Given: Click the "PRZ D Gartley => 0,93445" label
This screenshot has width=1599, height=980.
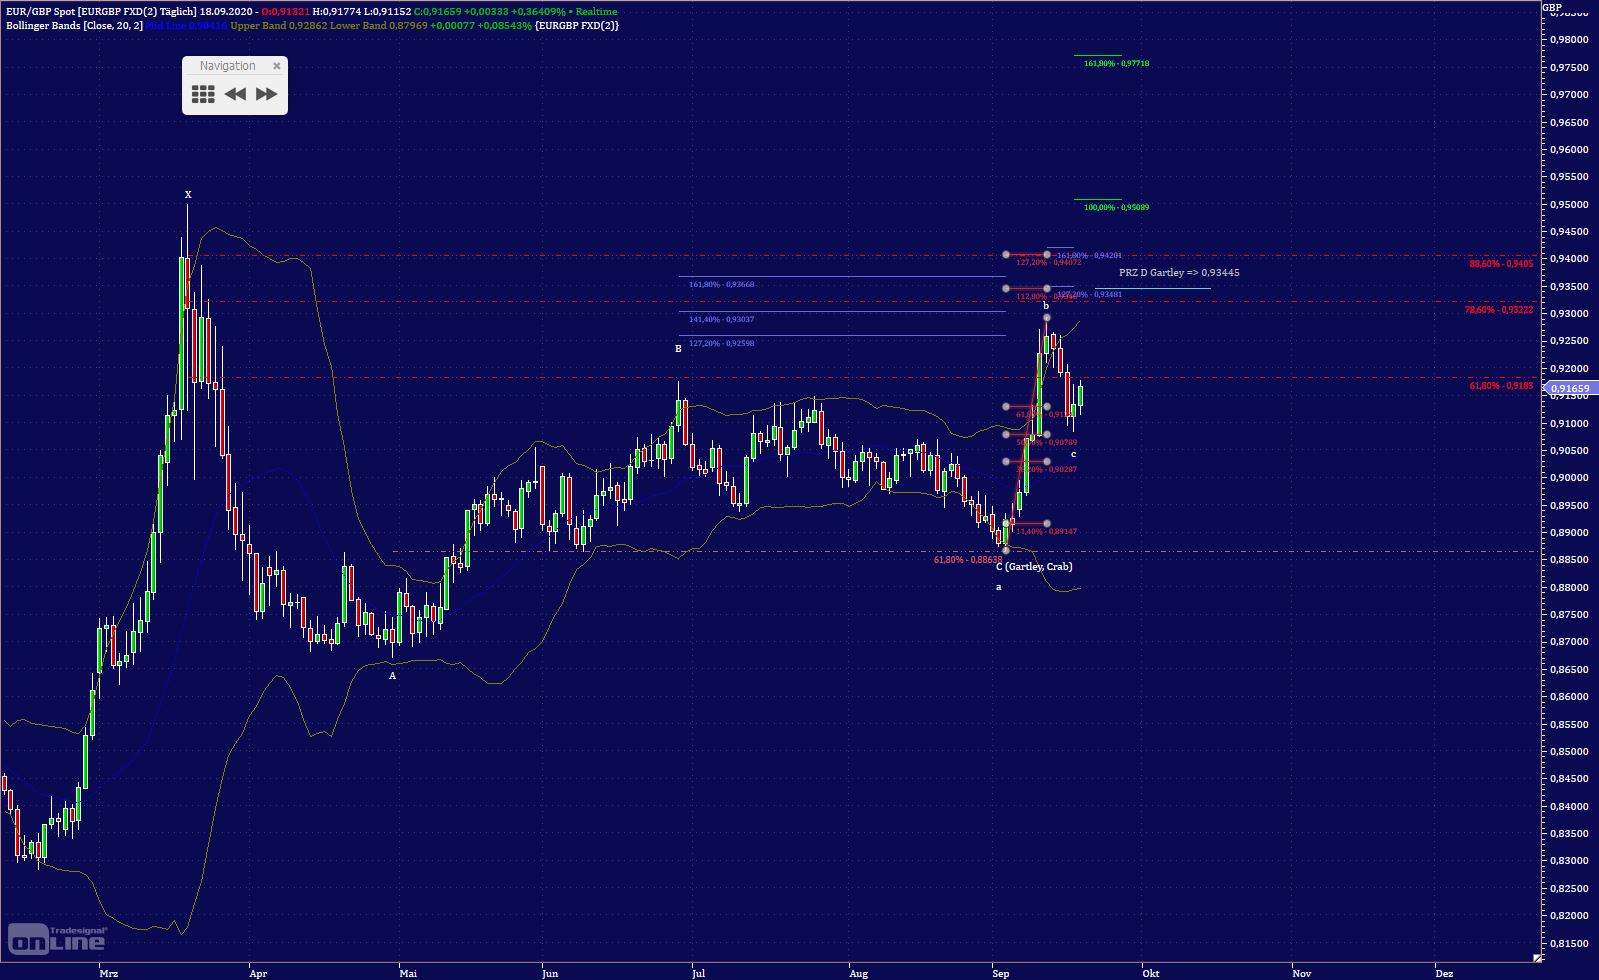Looking at the screenshot, I should [x=1179, y=272].
